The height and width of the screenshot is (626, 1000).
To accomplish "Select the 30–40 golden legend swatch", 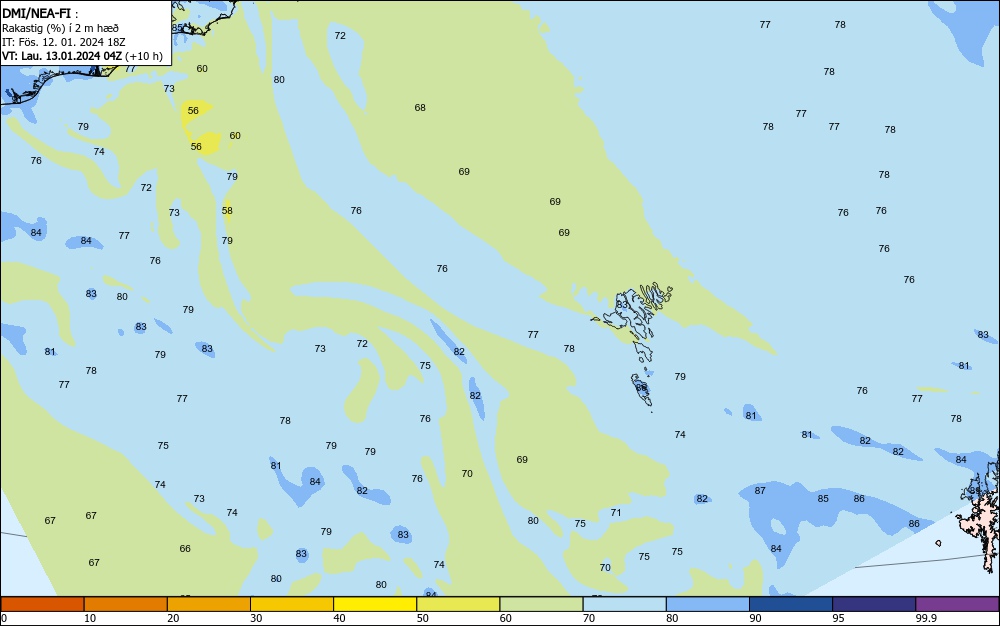I will tap(292, 604).
